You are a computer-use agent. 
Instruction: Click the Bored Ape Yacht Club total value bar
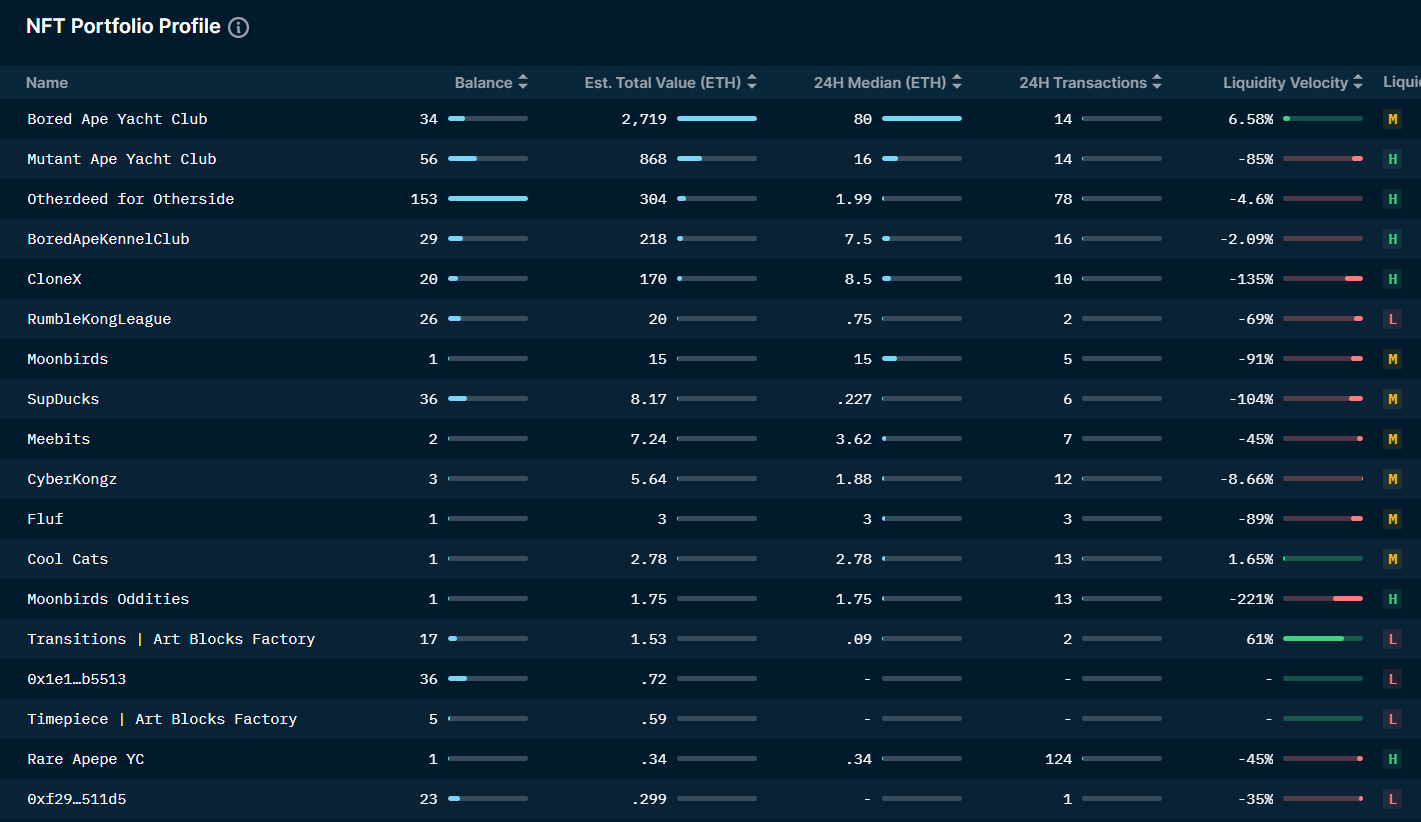(717, 119)
